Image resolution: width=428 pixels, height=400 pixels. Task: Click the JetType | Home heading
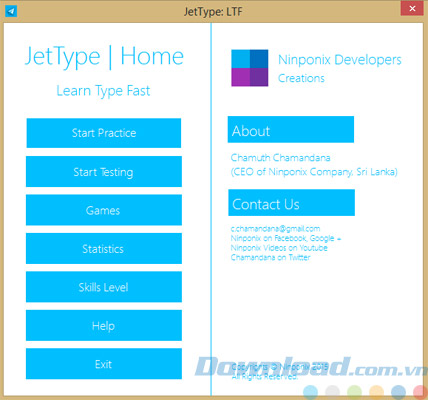(104, 56)
